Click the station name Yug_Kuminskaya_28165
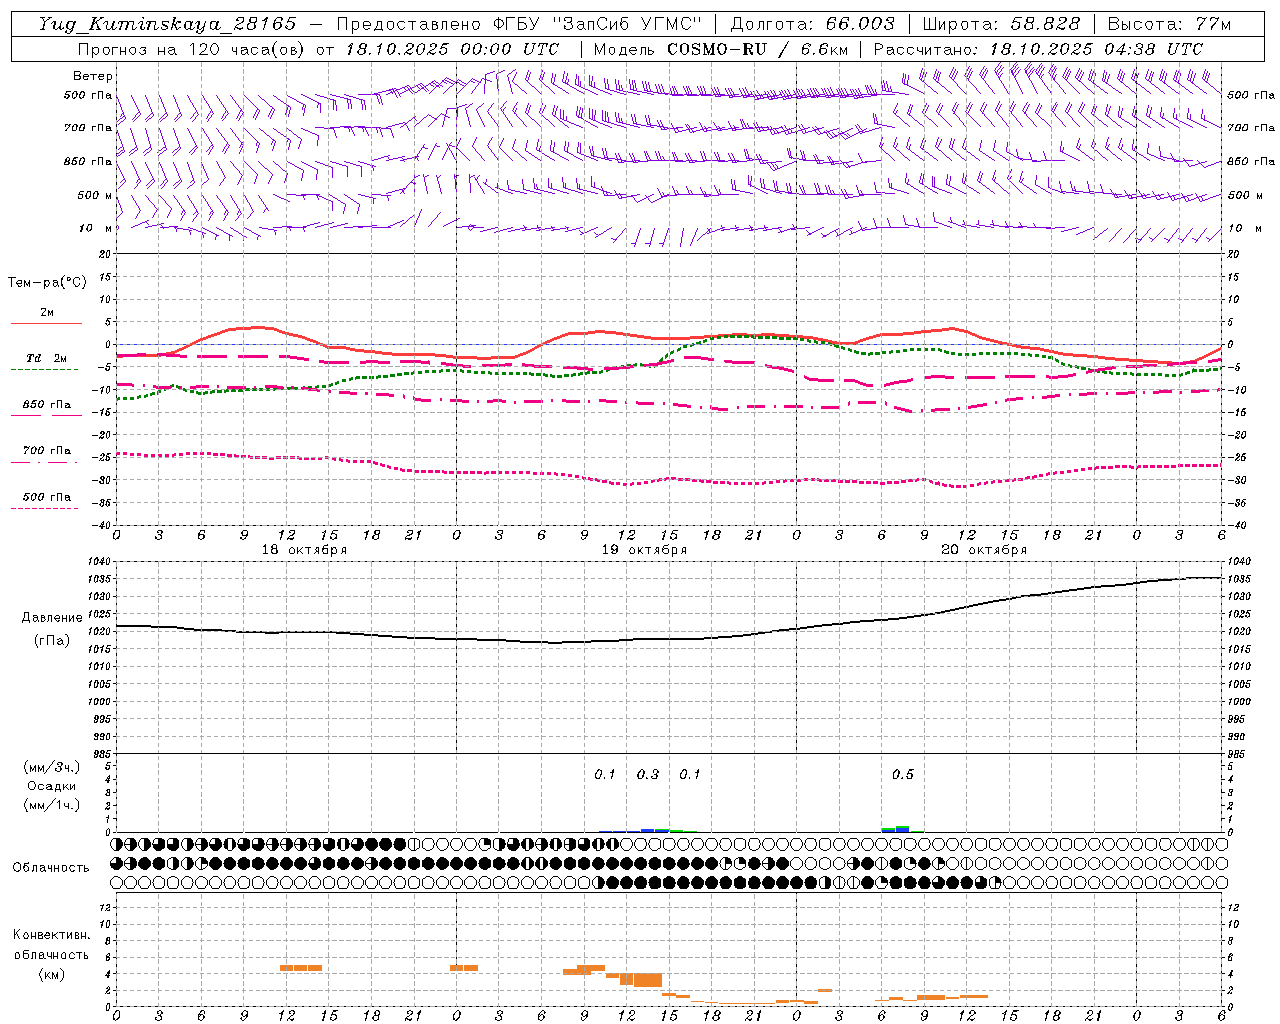 167,23
